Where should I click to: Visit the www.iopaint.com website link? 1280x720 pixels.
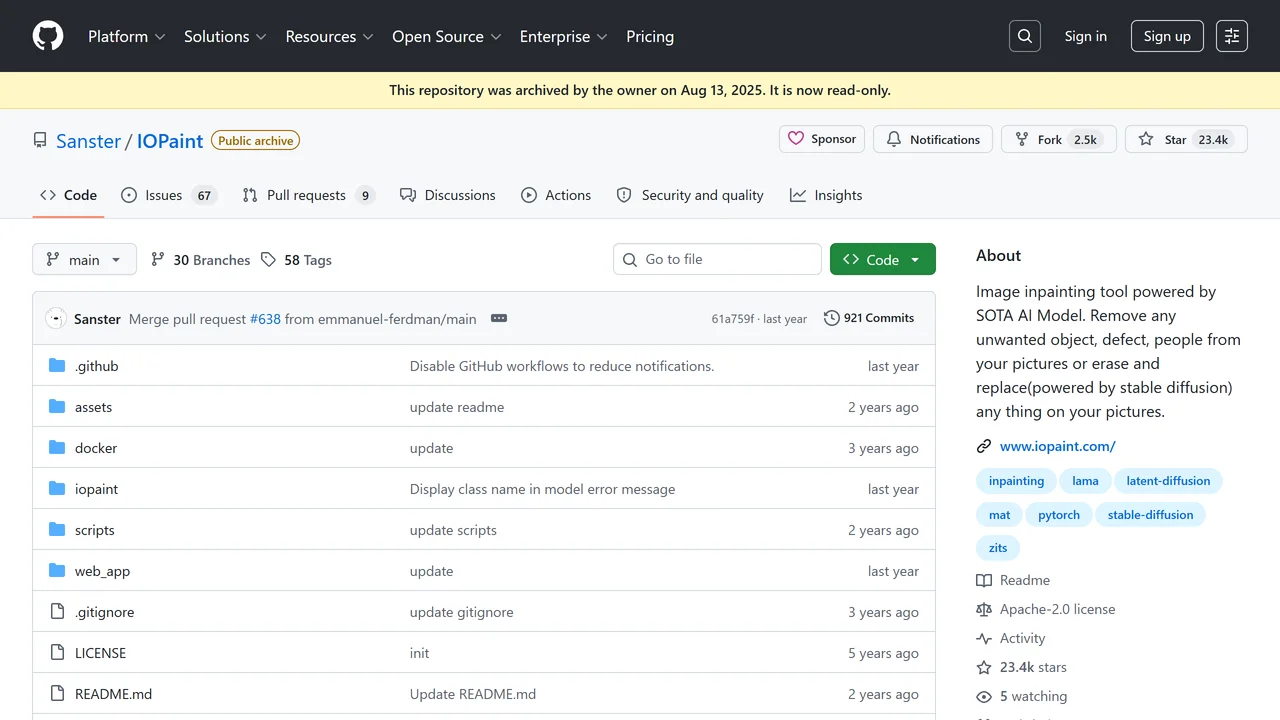(x=1058, y=446)
